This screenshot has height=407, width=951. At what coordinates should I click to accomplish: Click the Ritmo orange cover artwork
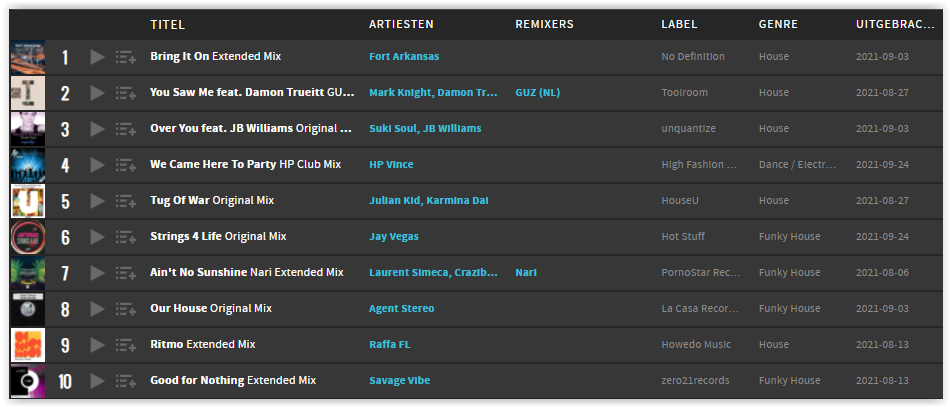click(x=28, y=345)
